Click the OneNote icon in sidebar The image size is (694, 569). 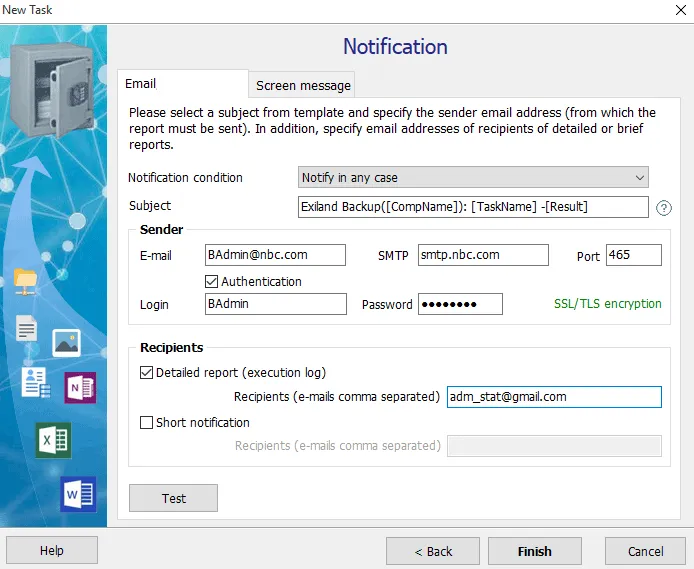click(80, 388)
